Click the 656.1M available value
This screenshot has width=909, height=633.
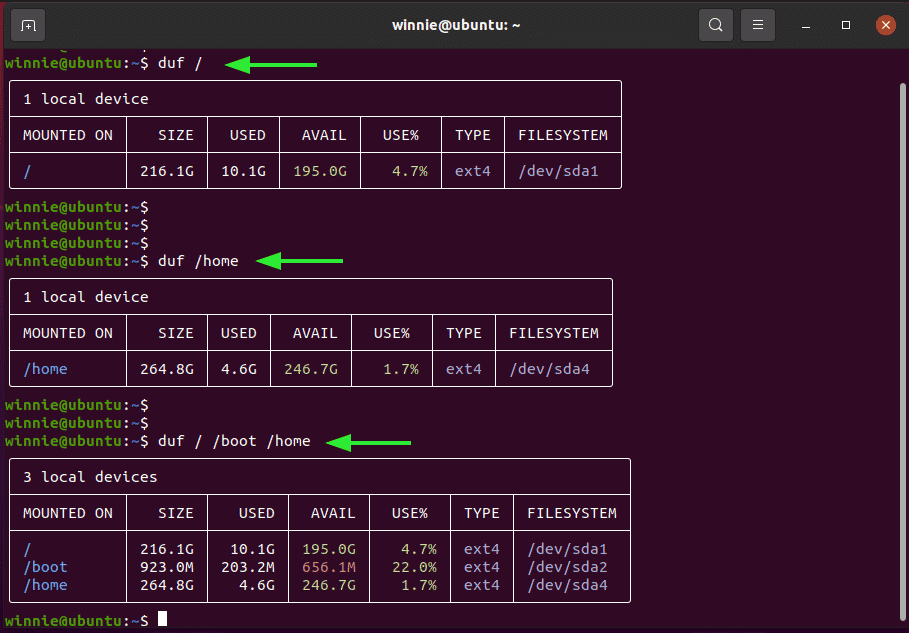point(329,567)
